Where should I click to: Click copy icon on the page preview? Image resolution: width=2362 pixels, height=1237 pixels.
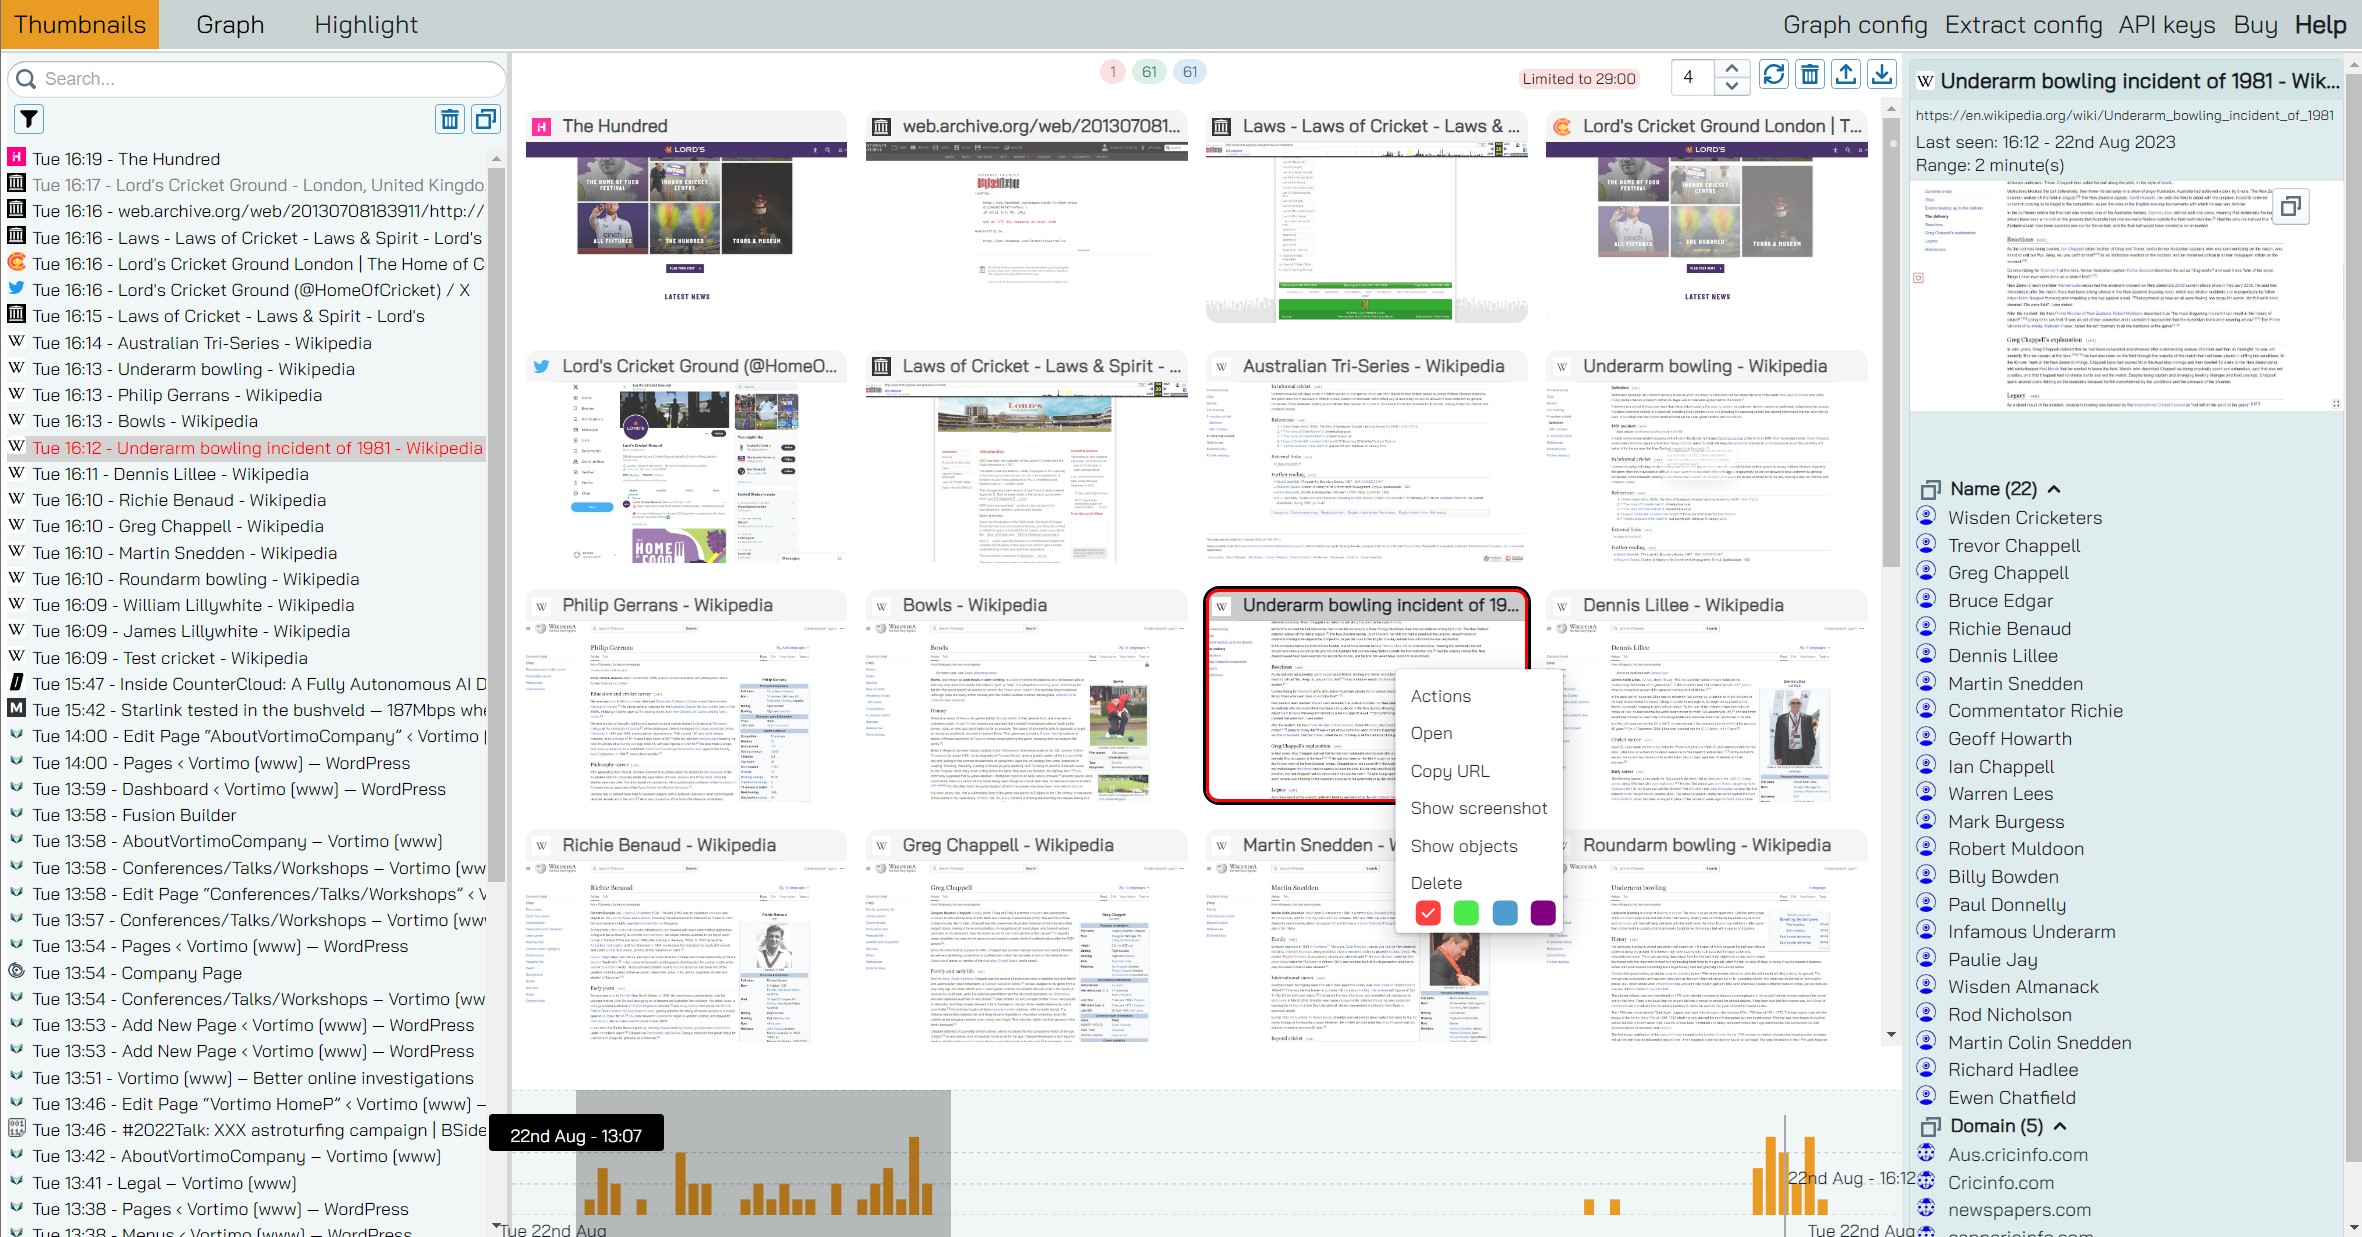[2290, 206]
